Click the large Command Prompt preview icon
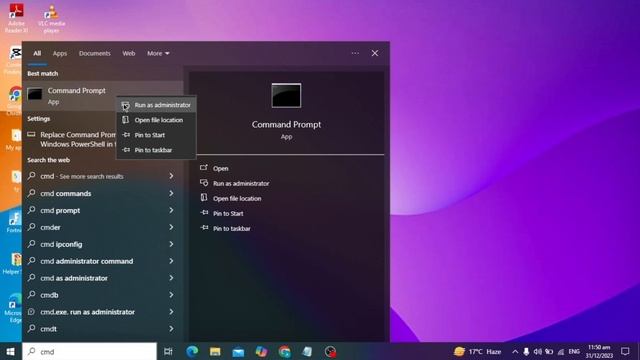Viewport: 640px width, 360px height. [287, 96]
